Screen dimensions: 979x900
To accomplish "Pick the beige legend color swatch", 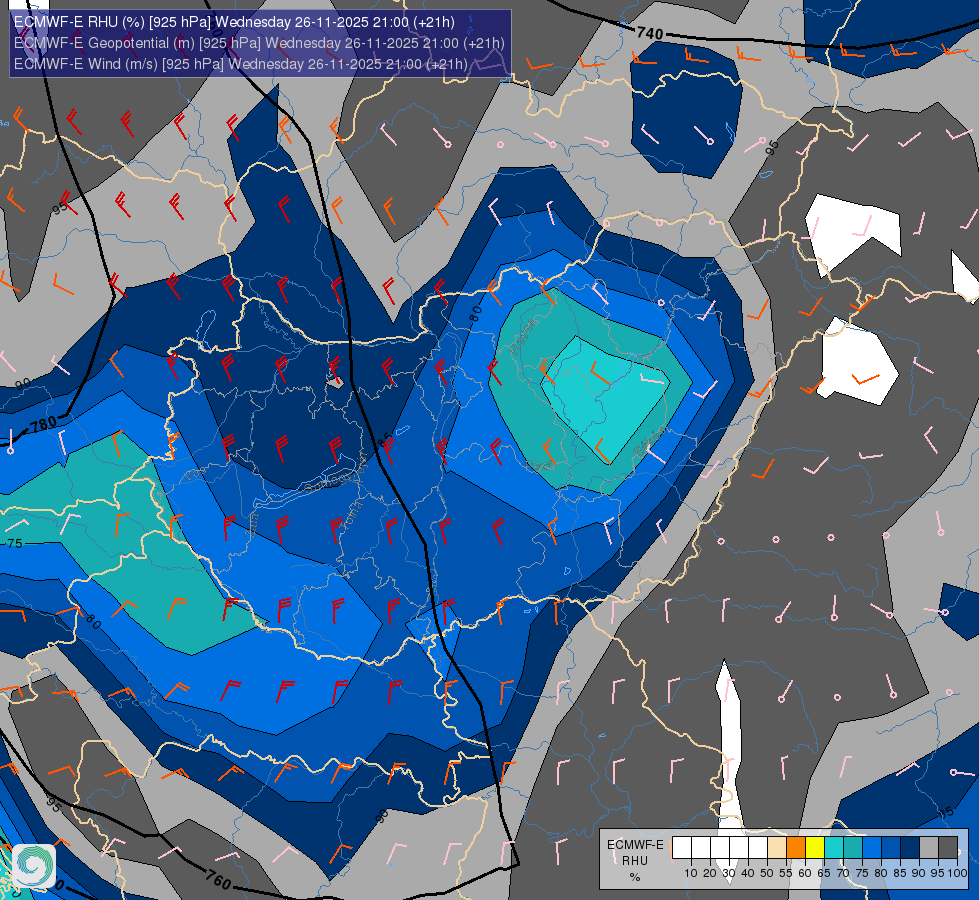I will pyautogui.click(x=777, y=847).
